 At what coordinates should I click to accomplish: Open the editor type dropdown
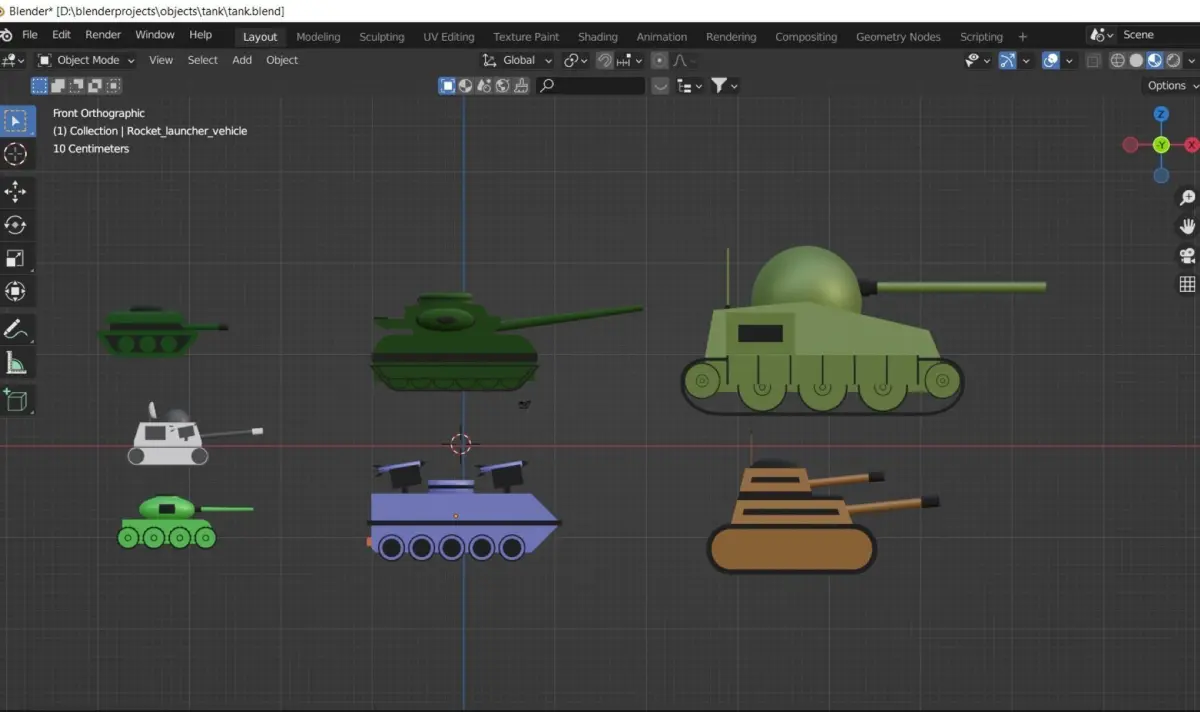(x=14, y=60)
